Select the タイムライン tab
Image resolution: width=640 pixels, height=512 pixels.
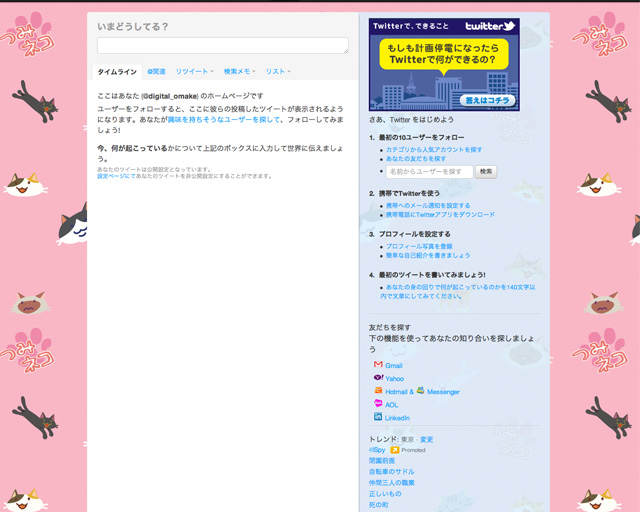tap(117, 72)
